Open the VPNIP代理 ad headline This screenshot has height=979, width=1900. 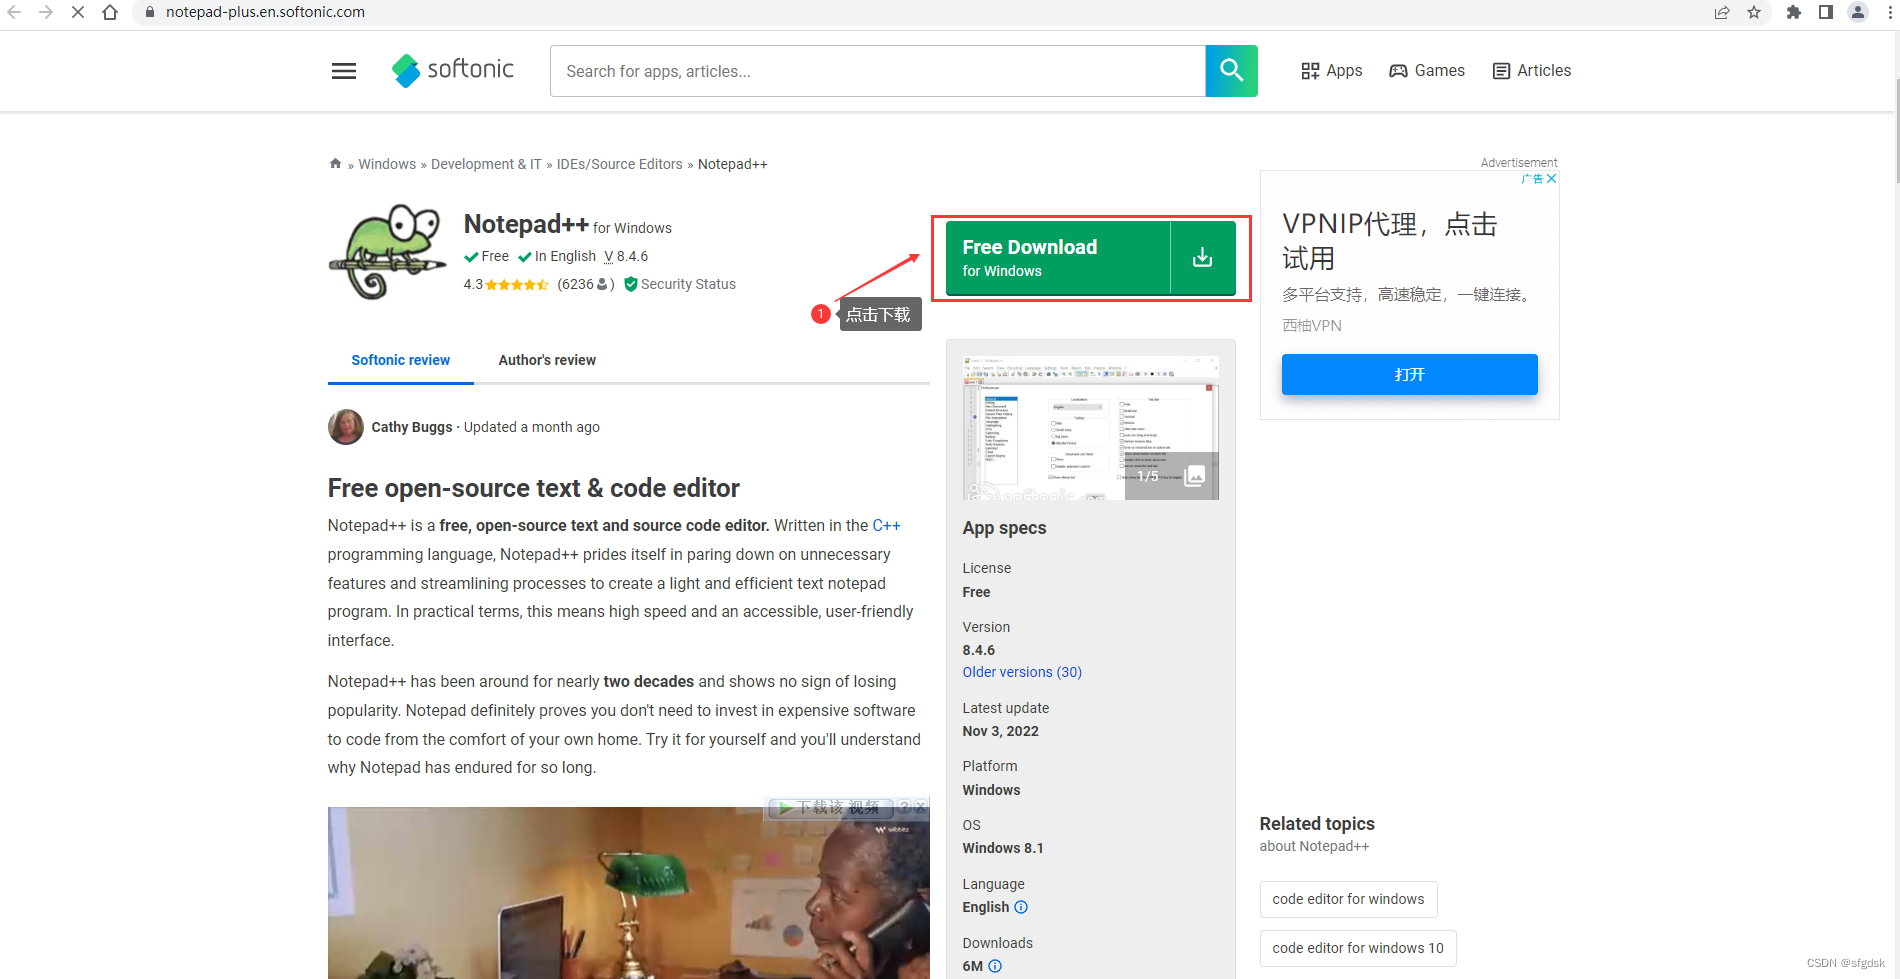1390,241
